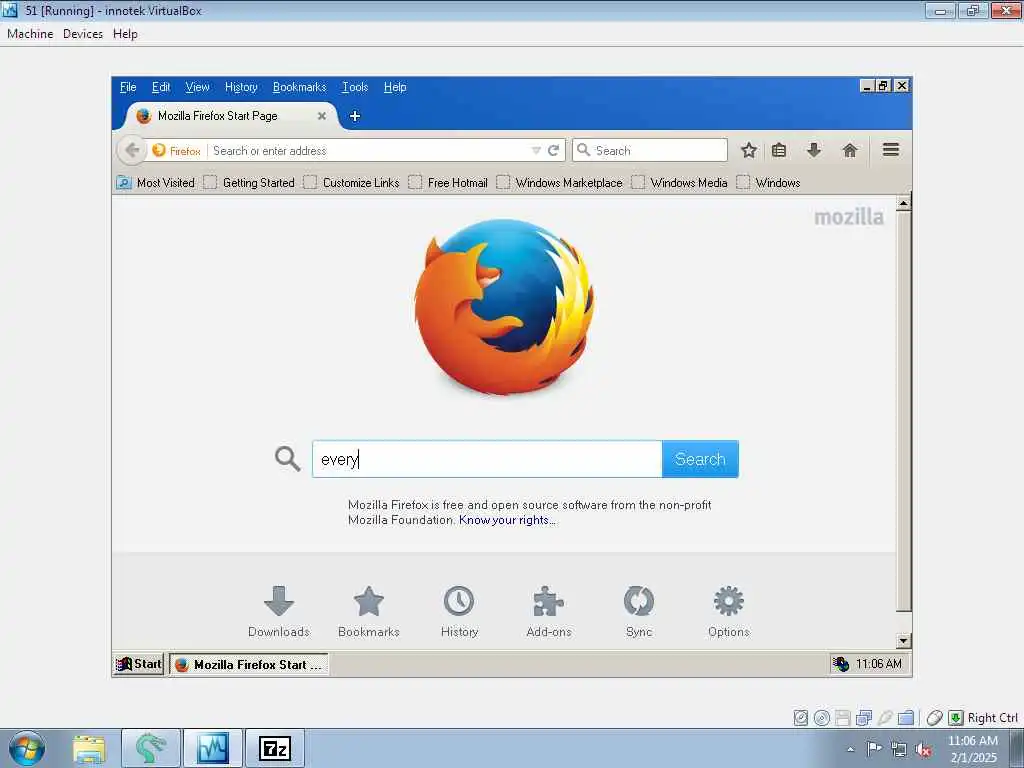The image size is (1024, 768).
Task: Click the host clock showing 11:06 AM
Action: pos(973,741)
